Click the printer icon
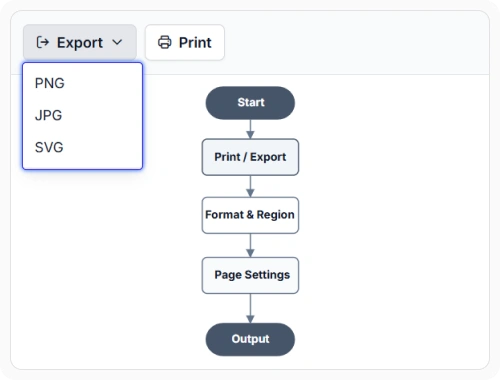 (x=164, y=42)
